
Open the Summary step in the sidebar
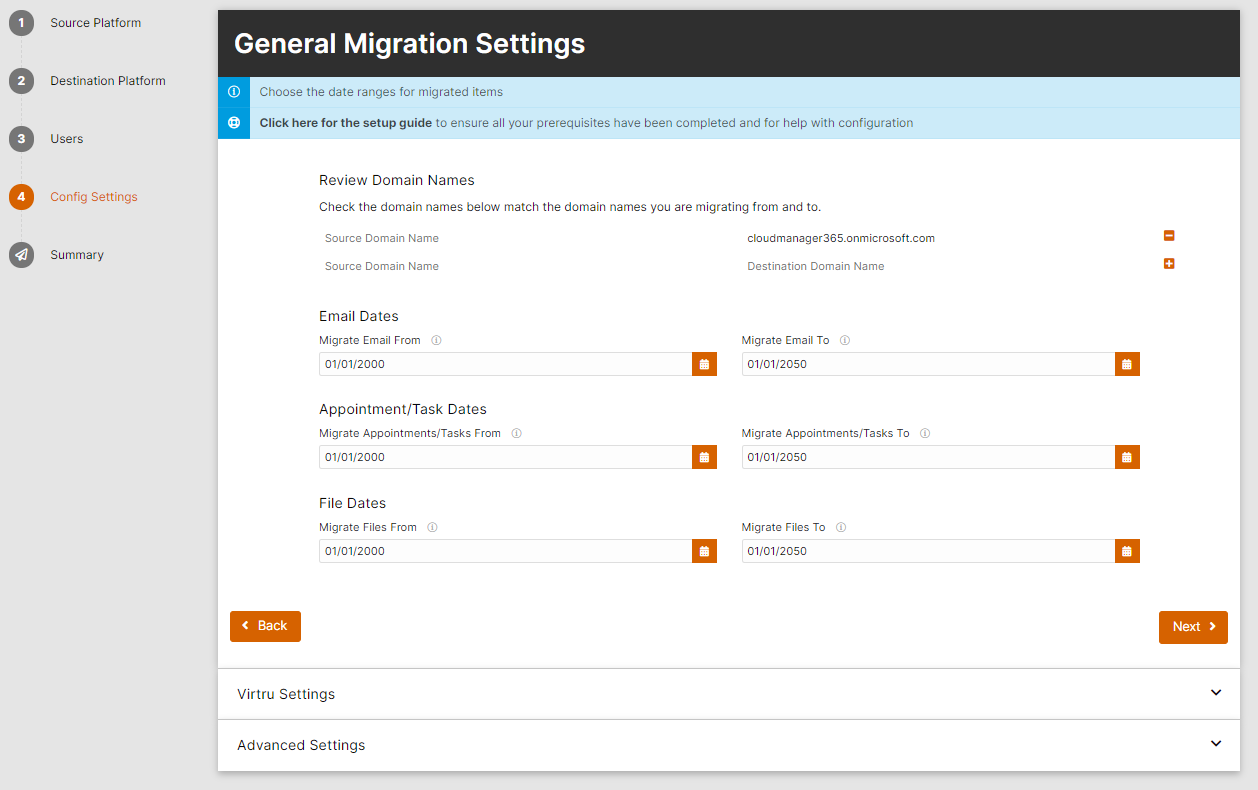point(77,255)
